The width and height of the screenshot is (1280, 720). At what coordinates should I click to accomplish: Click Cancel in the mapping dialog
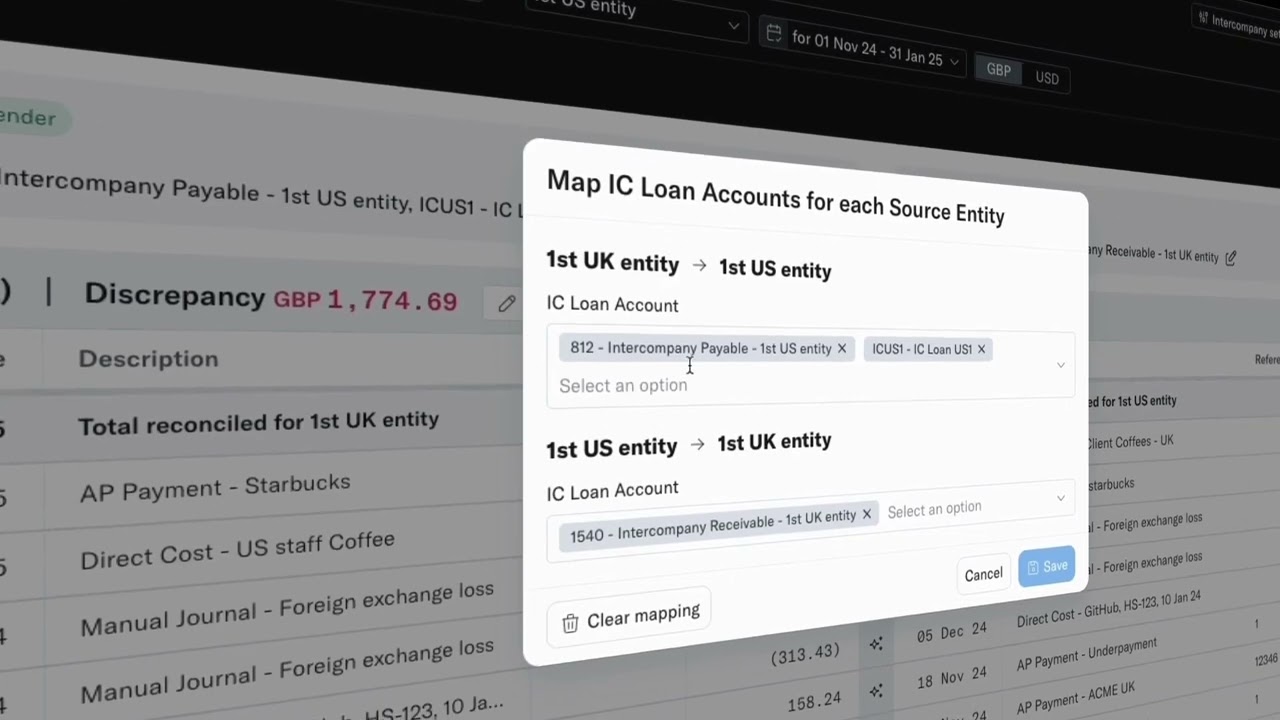point(983,574)
